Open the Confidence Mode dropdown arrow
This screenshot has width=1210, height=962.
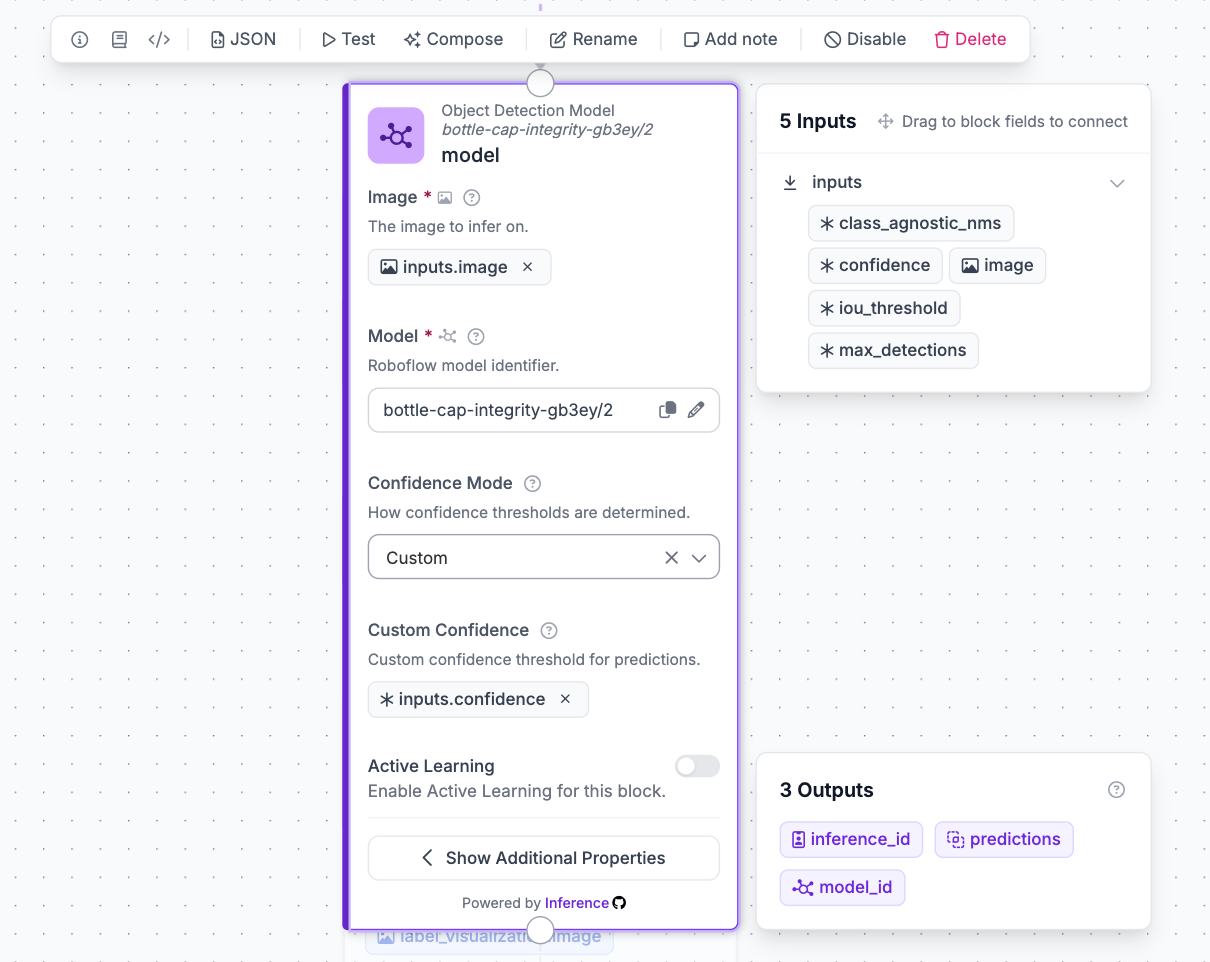coord(699,558)
